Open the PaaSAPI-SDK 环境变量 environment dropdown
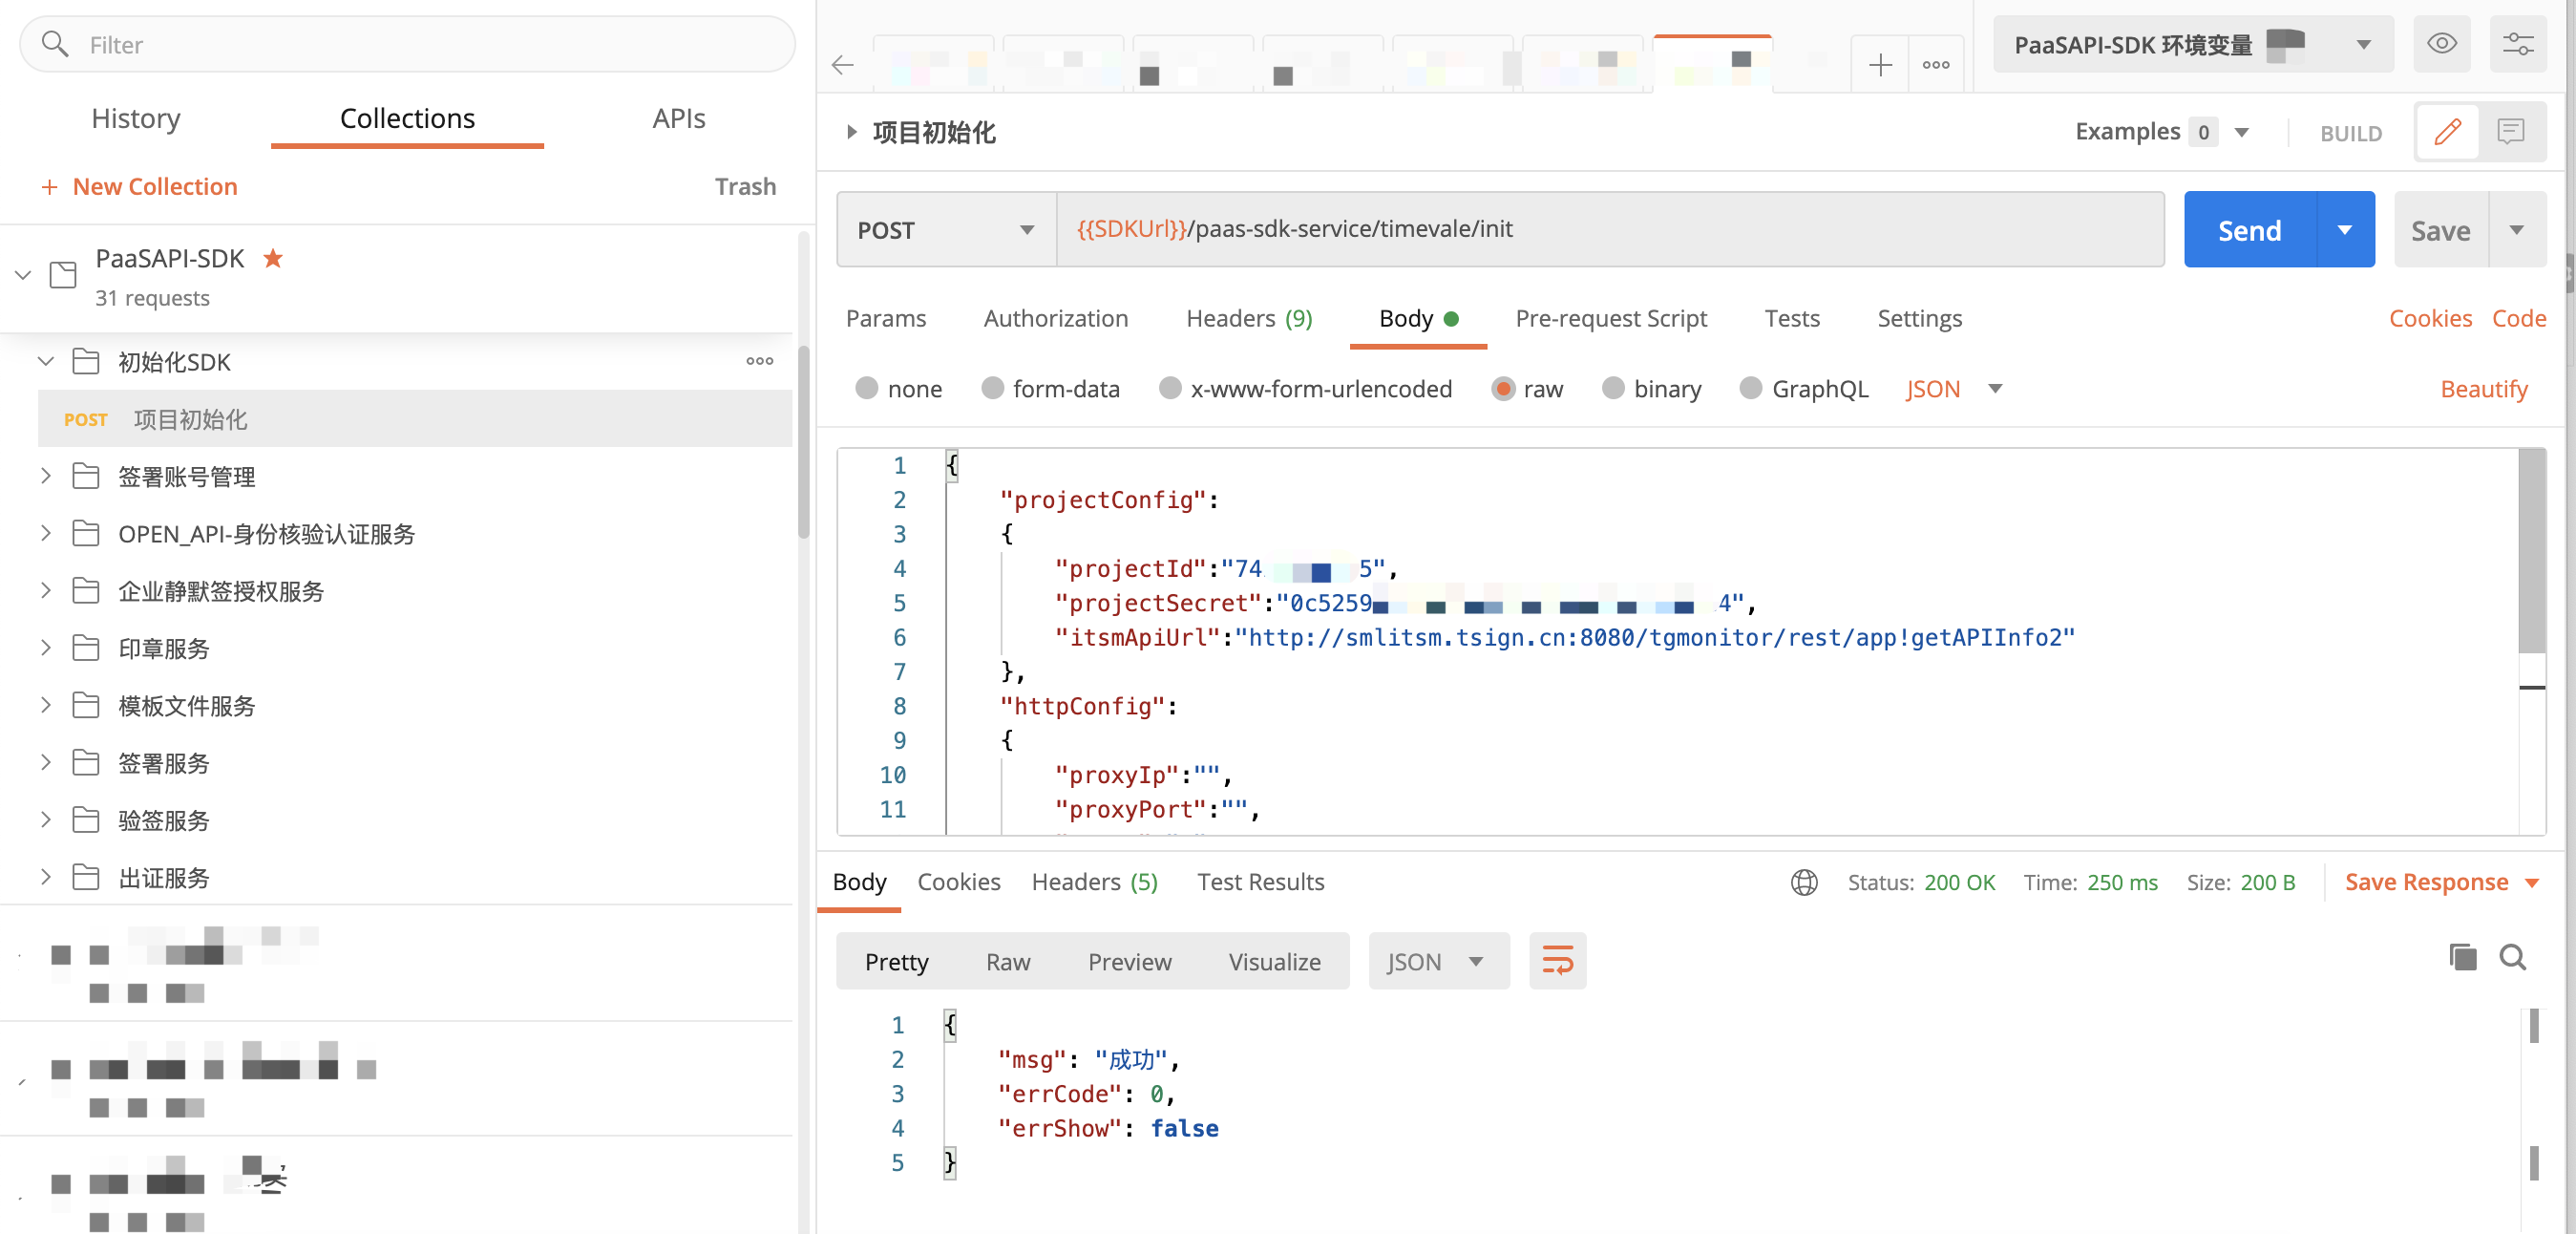 pos(2192,44)
